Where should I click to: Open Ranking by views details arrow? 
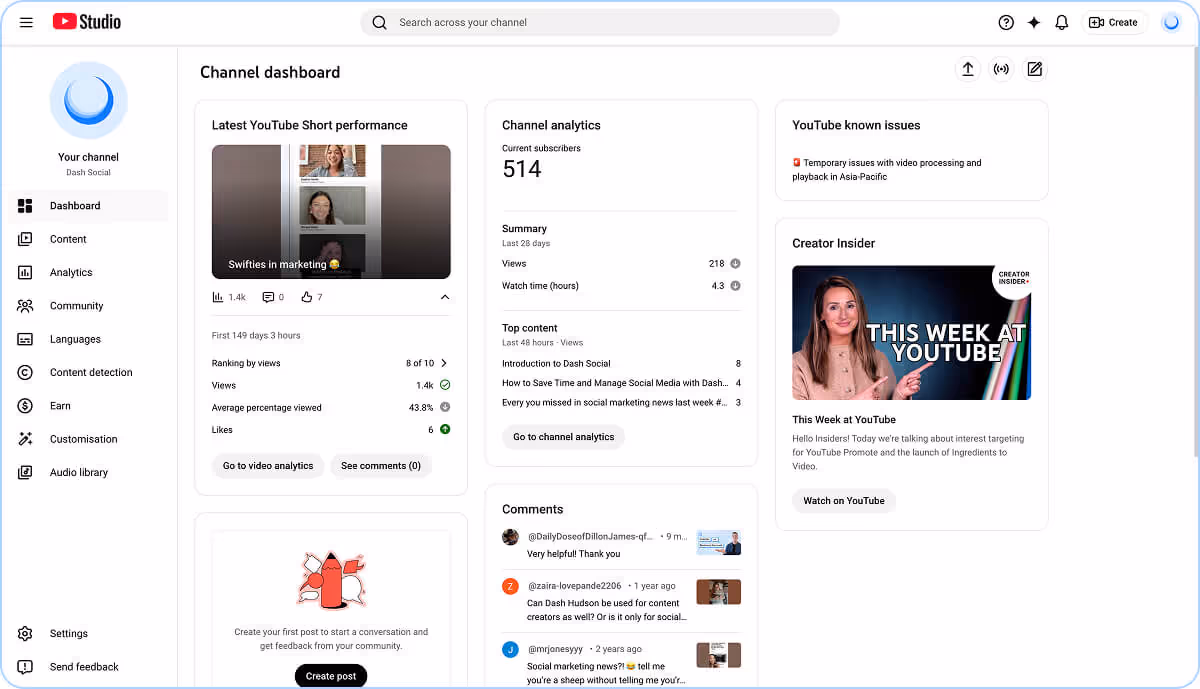coord(443,362)
